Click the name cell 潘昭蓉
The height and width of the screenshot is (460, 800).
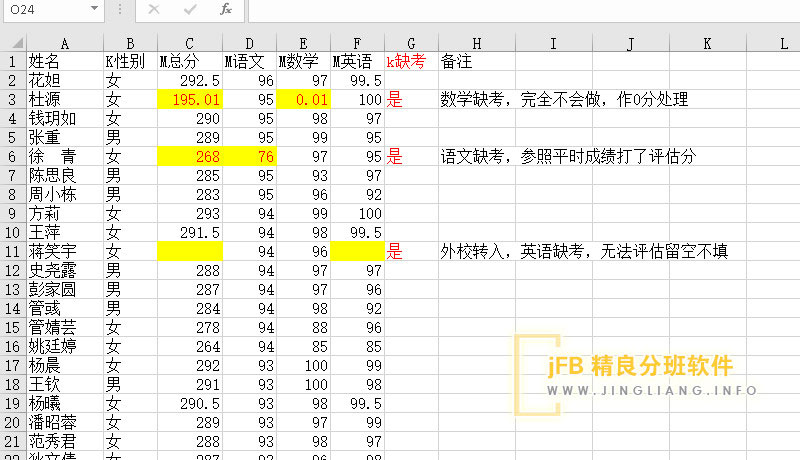[65, 423]
